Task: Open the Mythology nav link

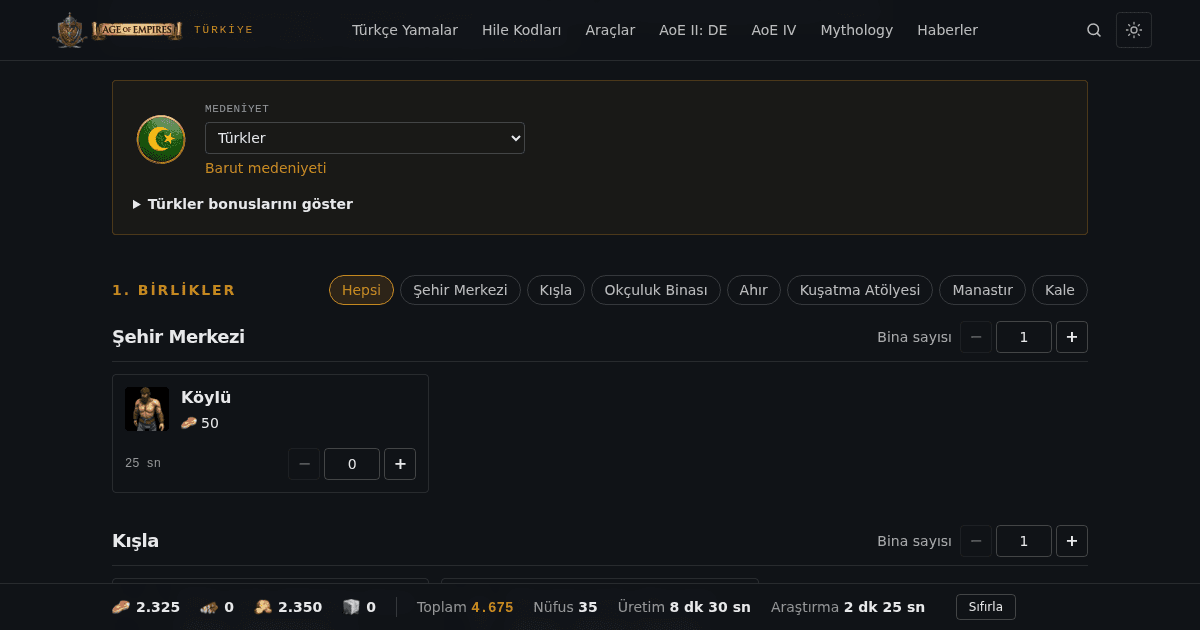Action: coord(857,30)
